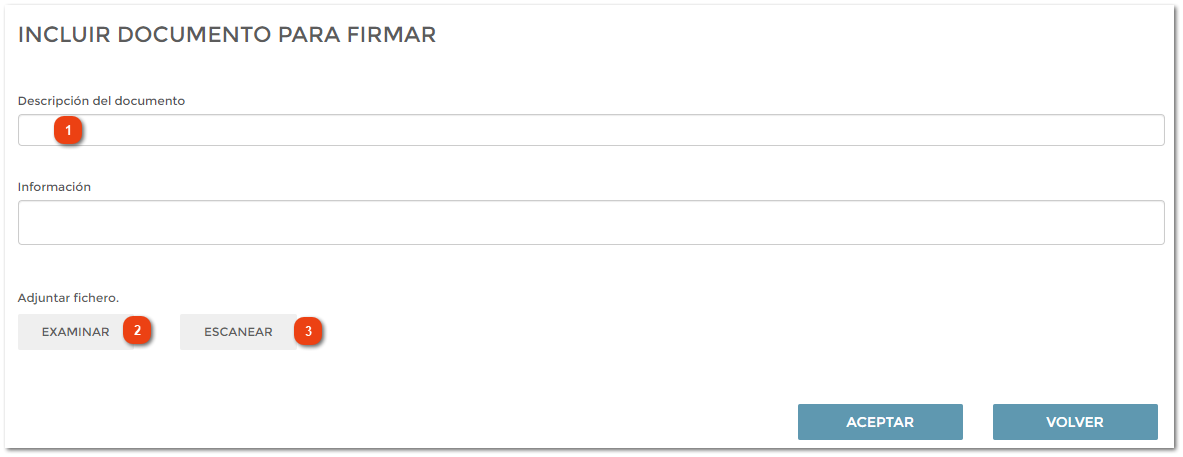The image size is (1183, 457).
Task: Click the red number 2 callout badge
Action: [x=137, y=331]
